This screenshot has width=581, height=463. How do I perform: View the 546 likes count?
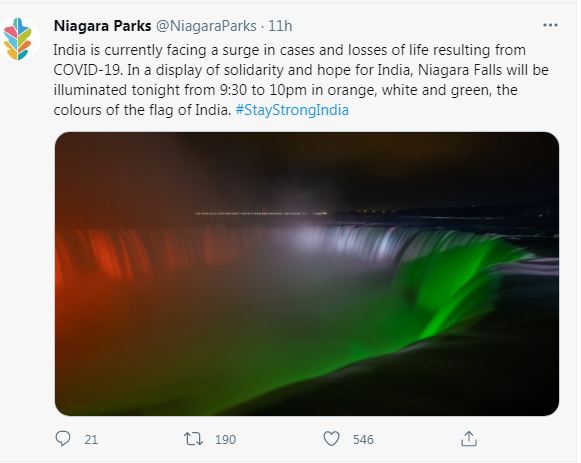363,440
